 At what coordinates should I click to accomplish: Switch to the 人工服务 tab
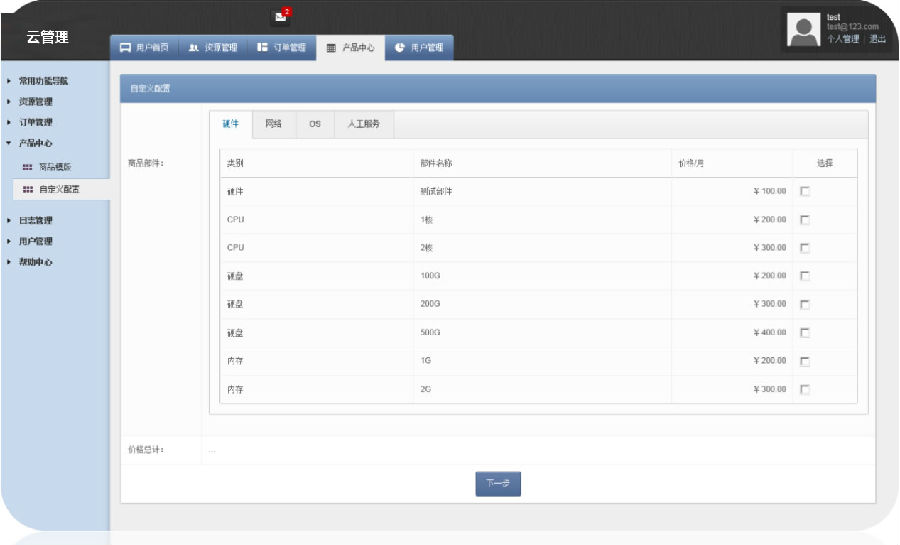(363, 124)
